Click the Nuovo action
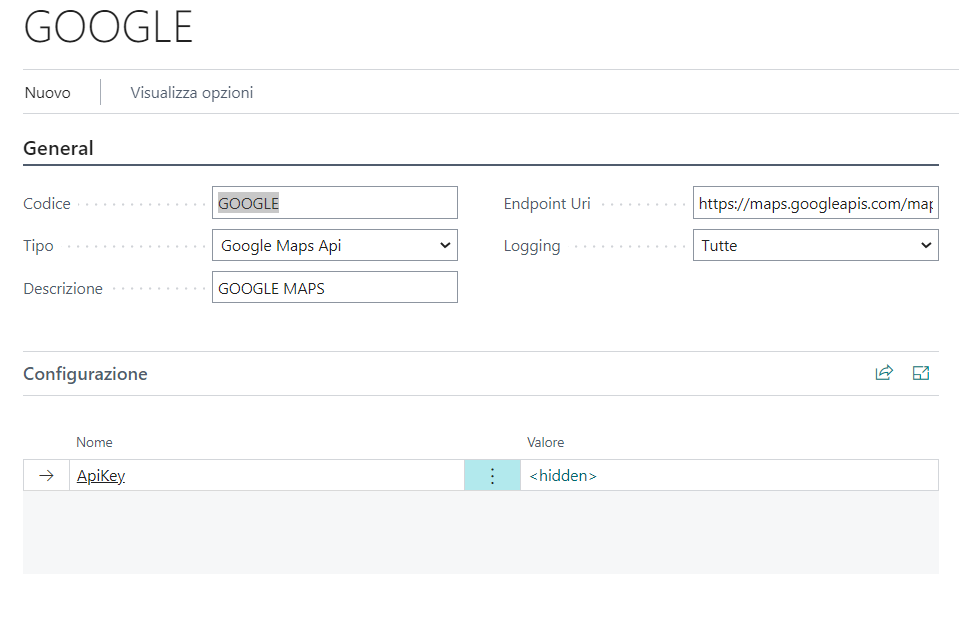Image resolution: width=960 pixels, height=623 pixels. click(x=48, y=93)
